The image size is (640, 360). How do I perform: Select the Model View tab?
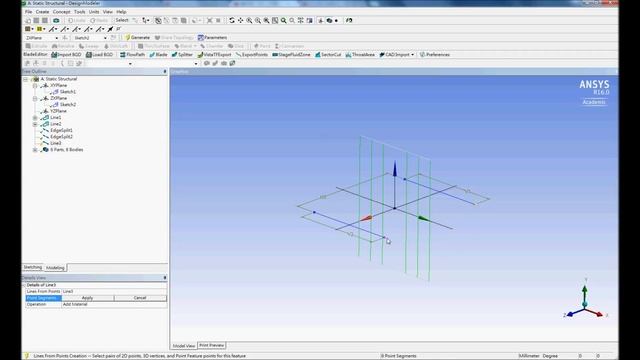click(184, 346)
